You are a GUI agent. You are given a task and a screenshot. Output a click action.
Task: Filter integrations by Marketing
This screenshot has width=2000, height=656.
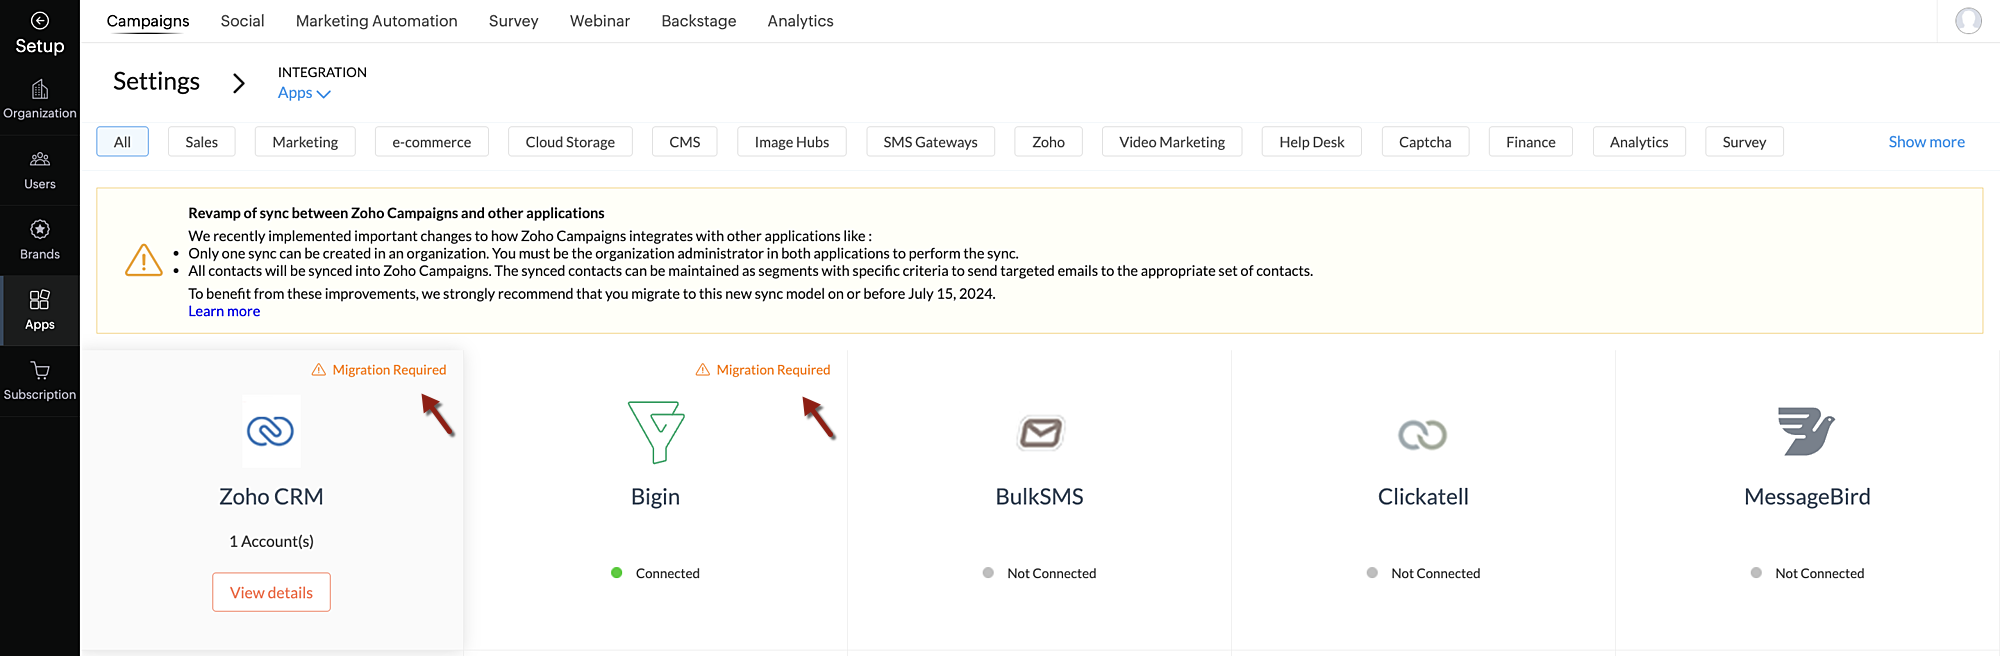[x=305, y=142]
